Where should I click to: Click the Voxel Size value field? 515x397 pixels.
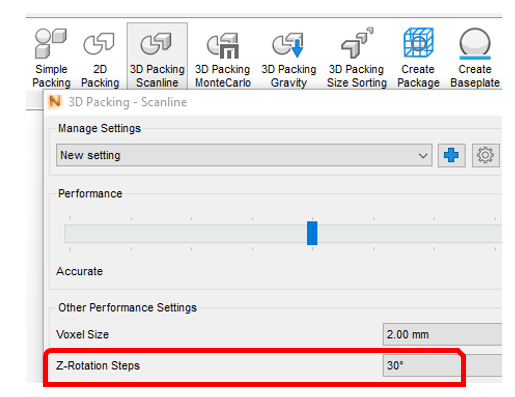click(442, 334)
